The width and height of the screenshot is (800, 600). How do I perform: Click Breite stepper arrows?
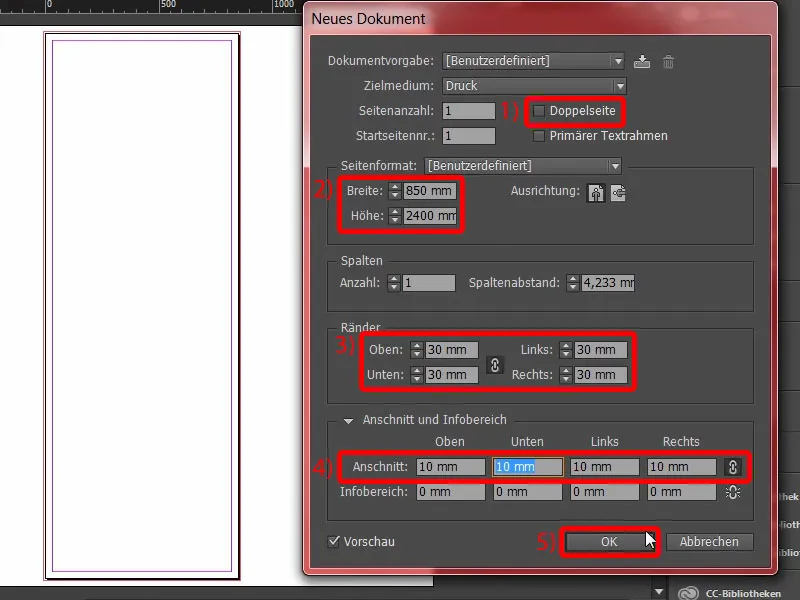pos(394,191)
